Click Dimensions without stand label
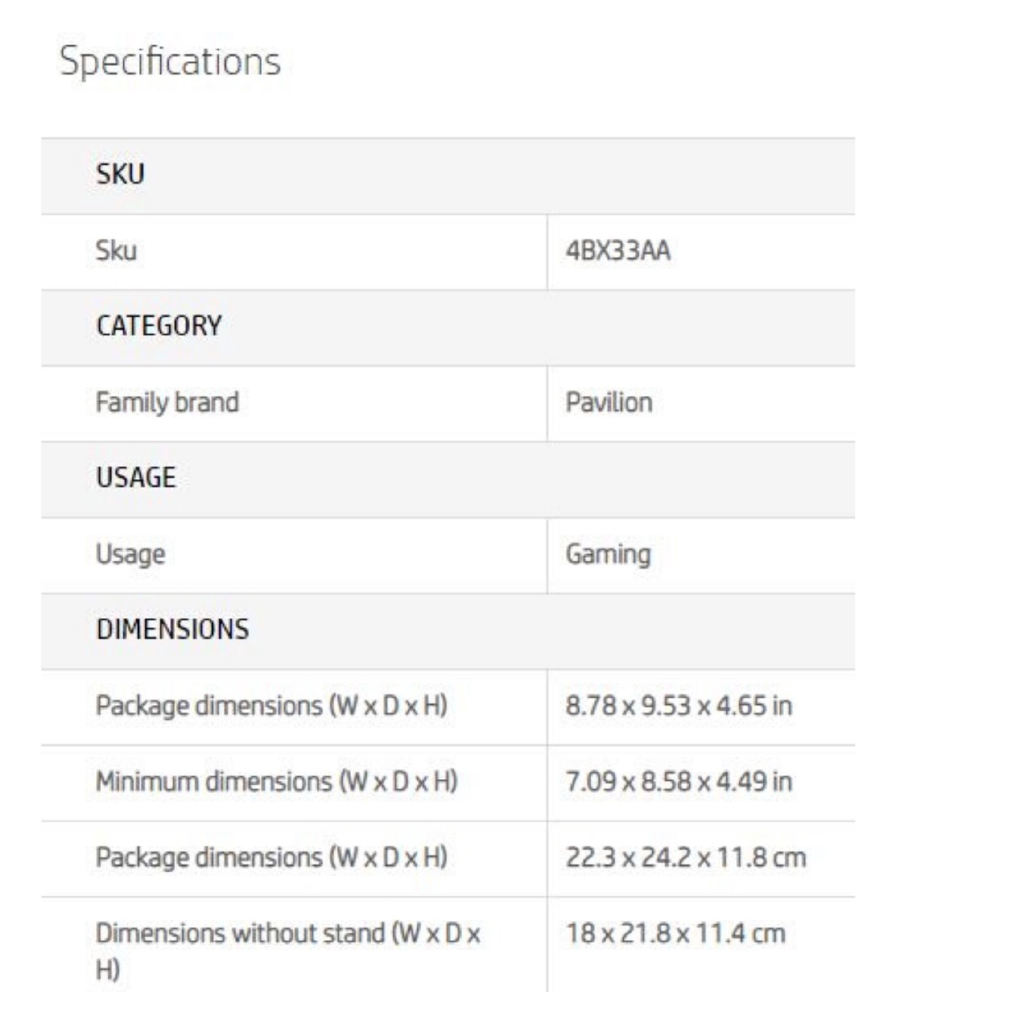 pyautogui.click(x=288, y=951)
